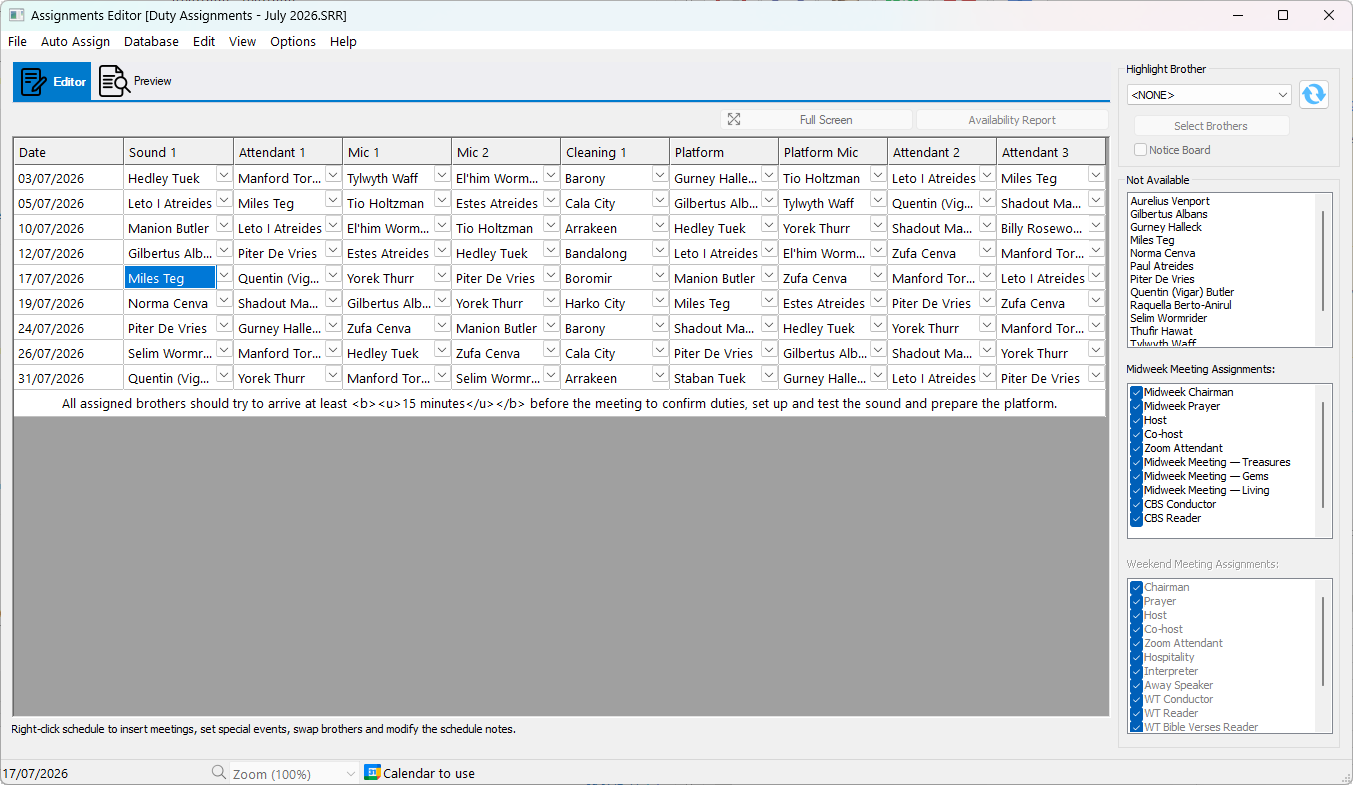Viewport: 1353px width, 785px height.
Task: Toggle Midweek Meeting — Treasures checkbox
Action: pyautogui.click(x=1136, y=462)
